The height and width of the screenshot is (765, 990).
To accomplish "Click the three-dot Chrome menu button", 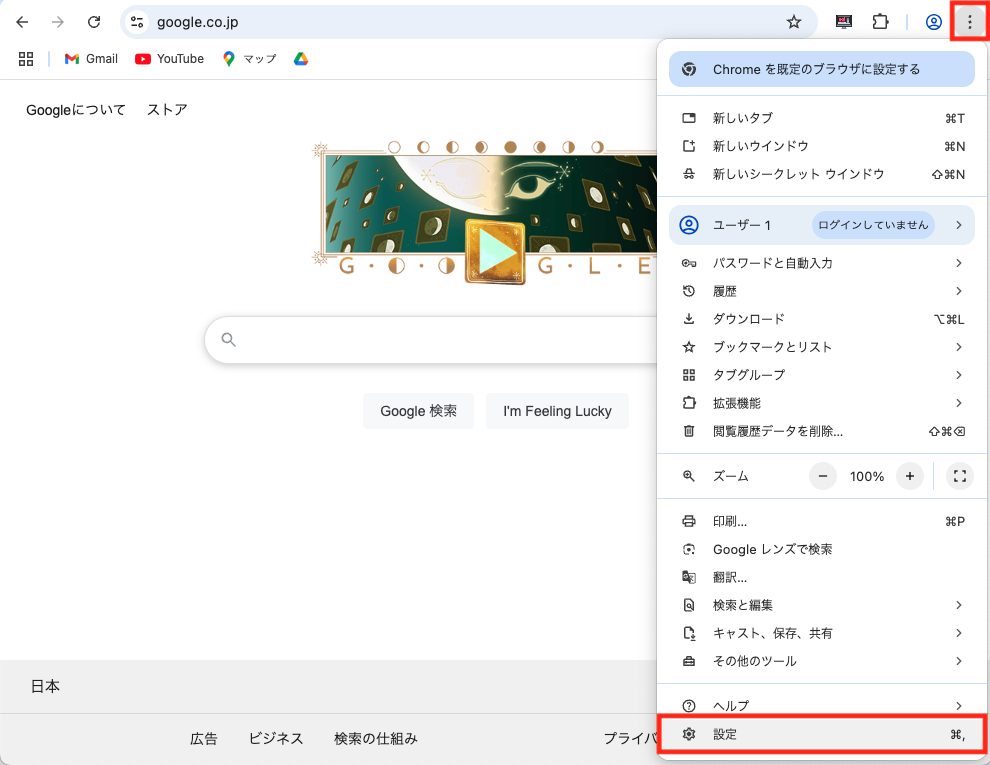I will pos(969,22).
